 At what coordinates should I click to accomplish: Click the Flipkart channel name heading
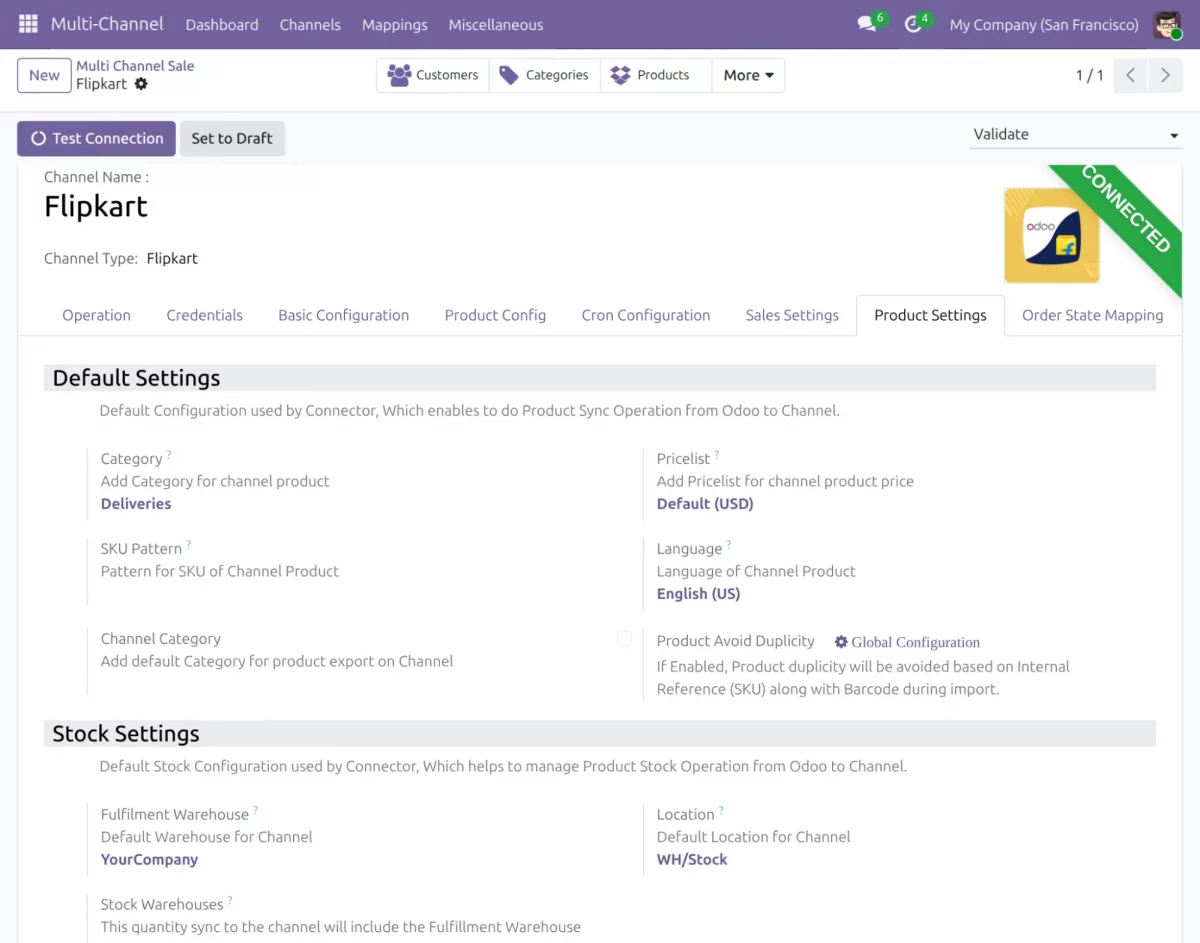tap(96, 207)
